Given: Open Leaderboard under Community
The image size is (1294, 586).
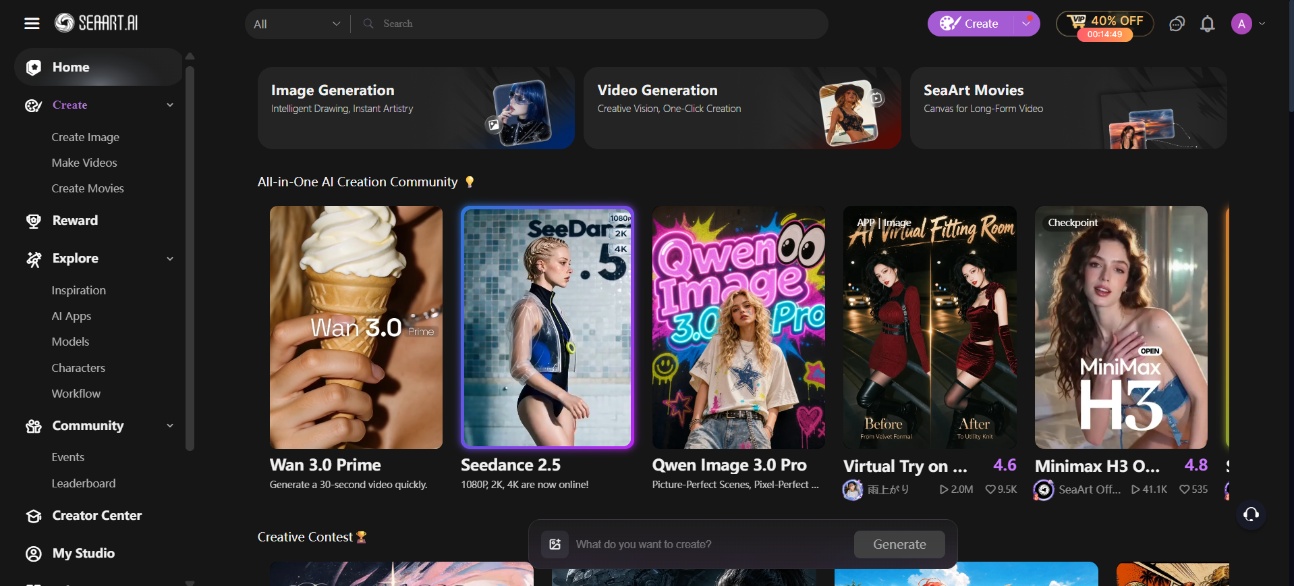Looking at the screenshot, I should pos(83,483).
